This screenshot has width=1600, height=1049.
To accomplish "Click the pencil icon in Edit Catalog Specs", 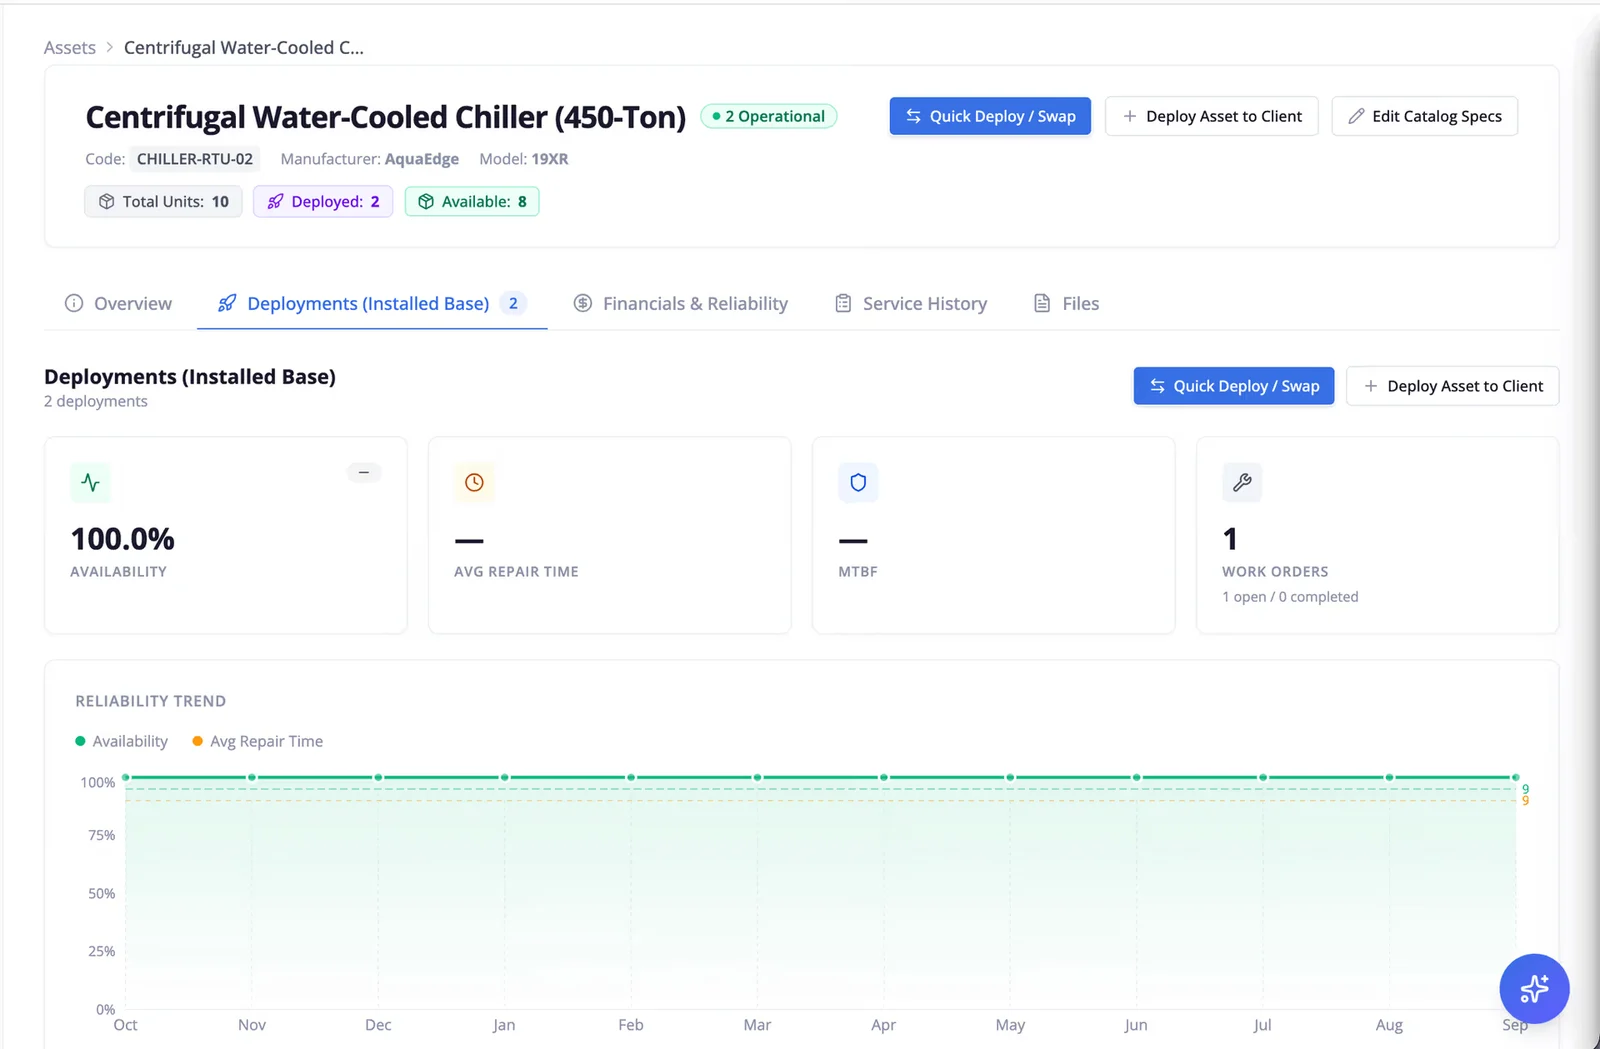I will 1356,116.
